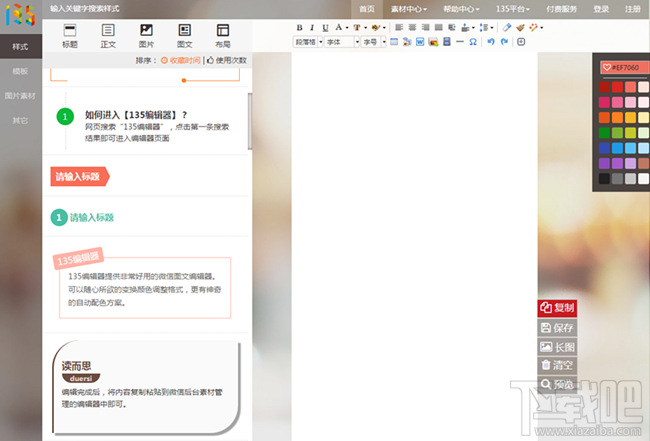Sort styles by 使用次数
The image size is (650, 441).
pyautogui.click(x=227, y=60)
